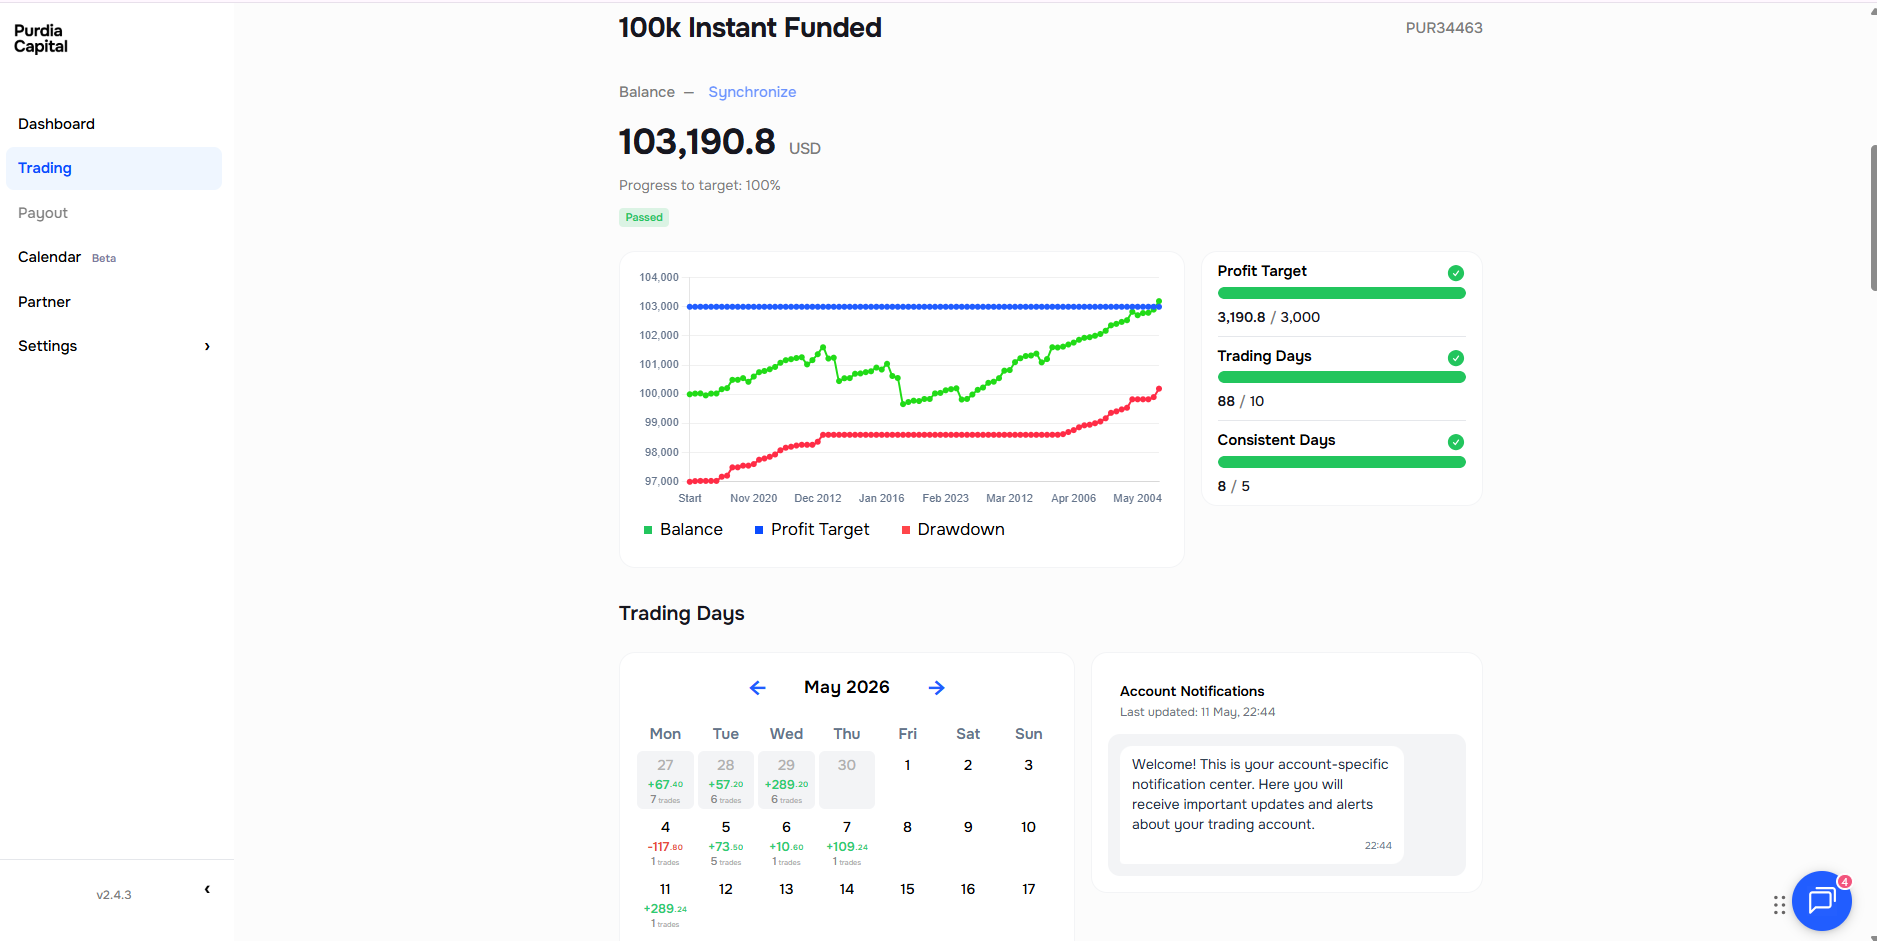Click the welcome notification message
The height and width of the screenshot is (941, 1877).
1261,805
